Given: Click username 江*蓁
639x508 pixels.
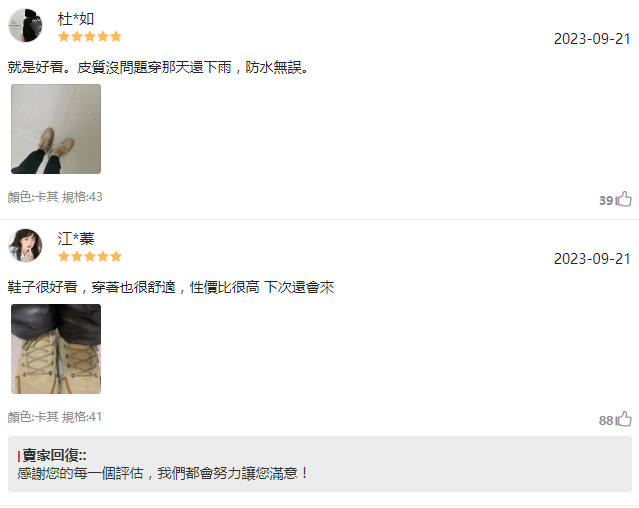Looking at the screenshot, I should tap(76, 239).
